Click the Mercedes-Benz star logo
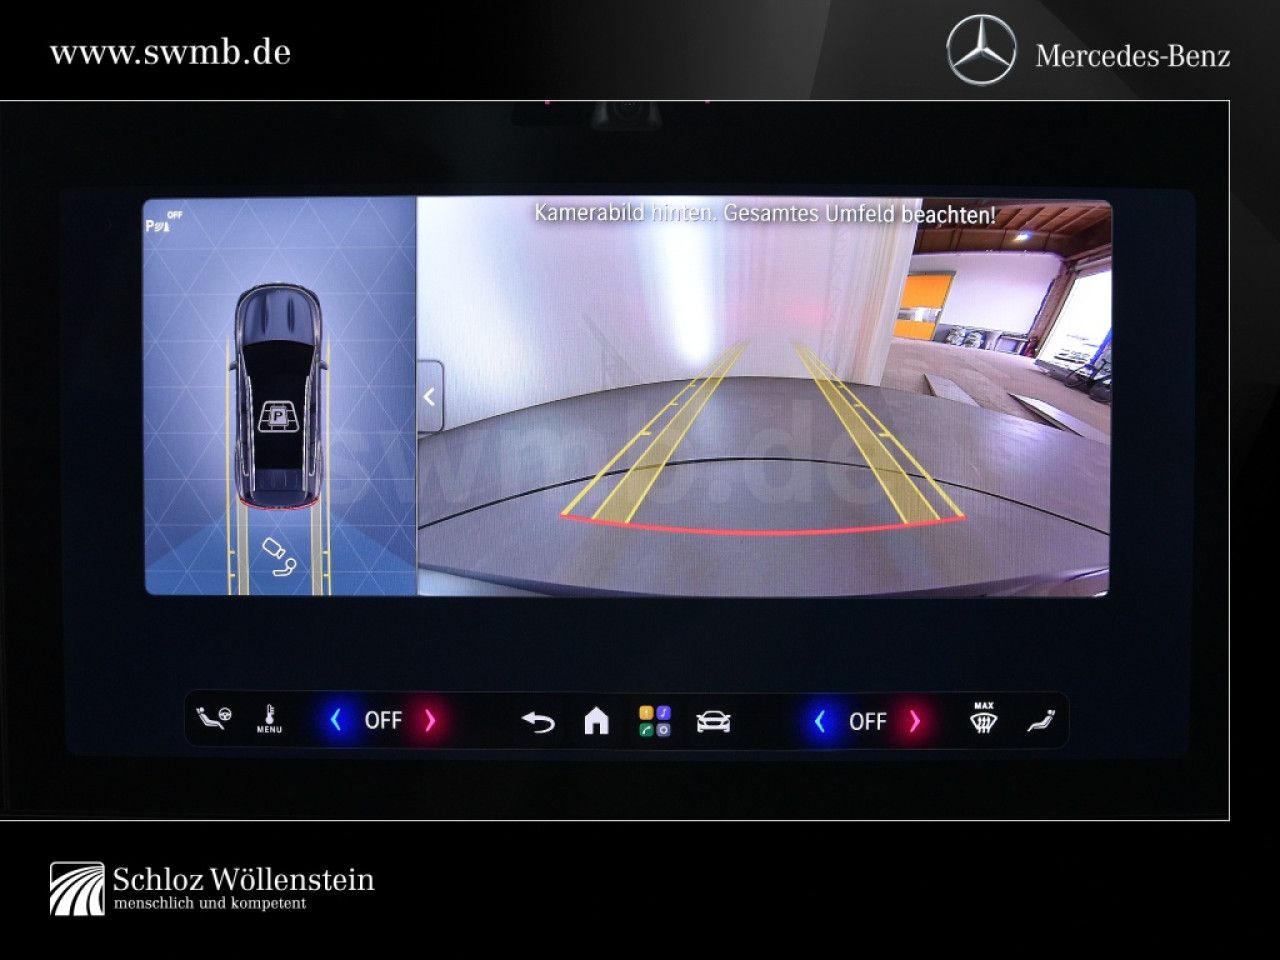This screenshot has width=1280, height=960. tap(981, 51)
